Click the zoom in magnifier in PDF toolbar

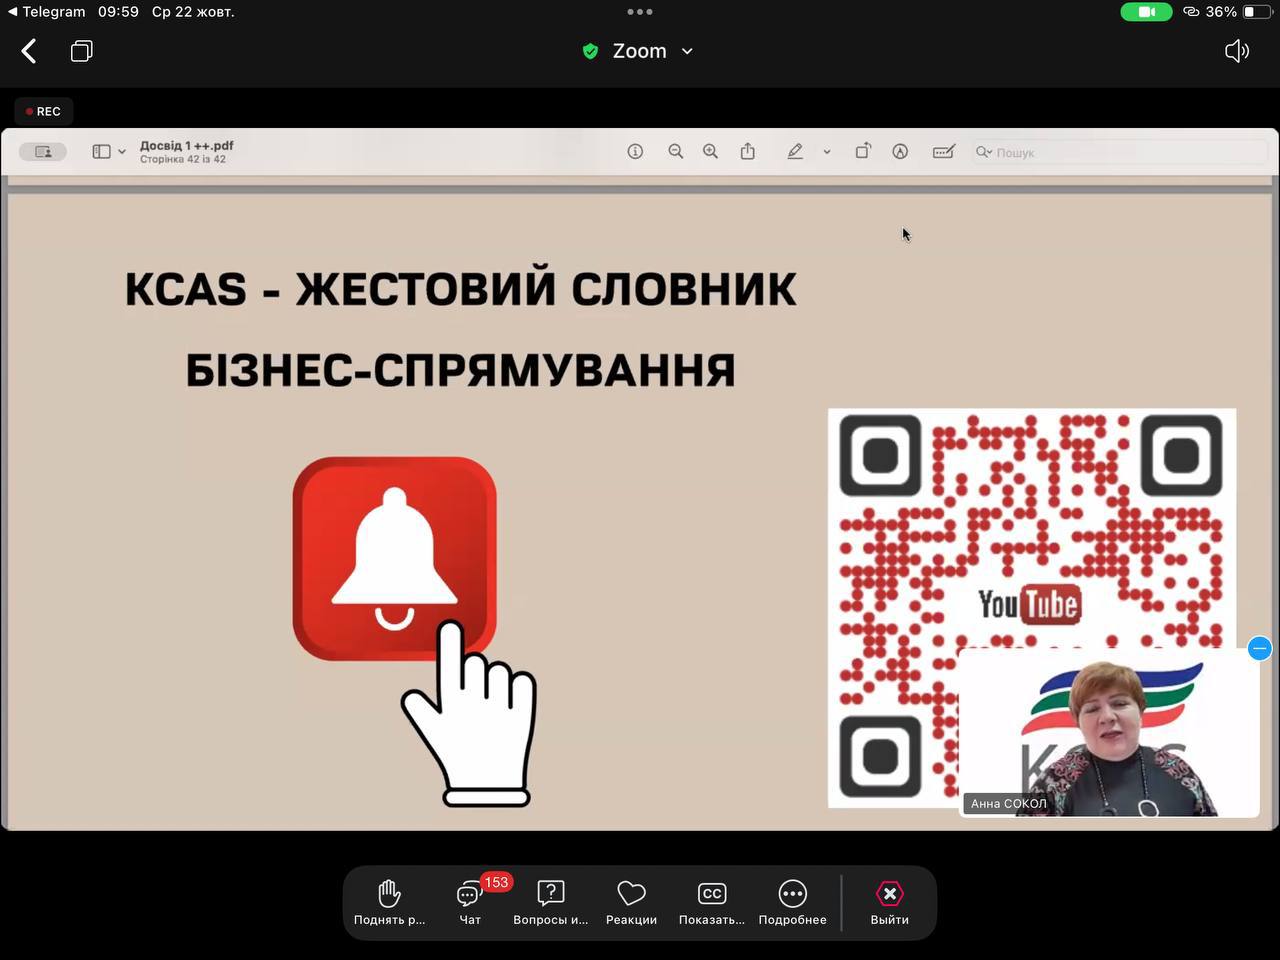point(710,151)
